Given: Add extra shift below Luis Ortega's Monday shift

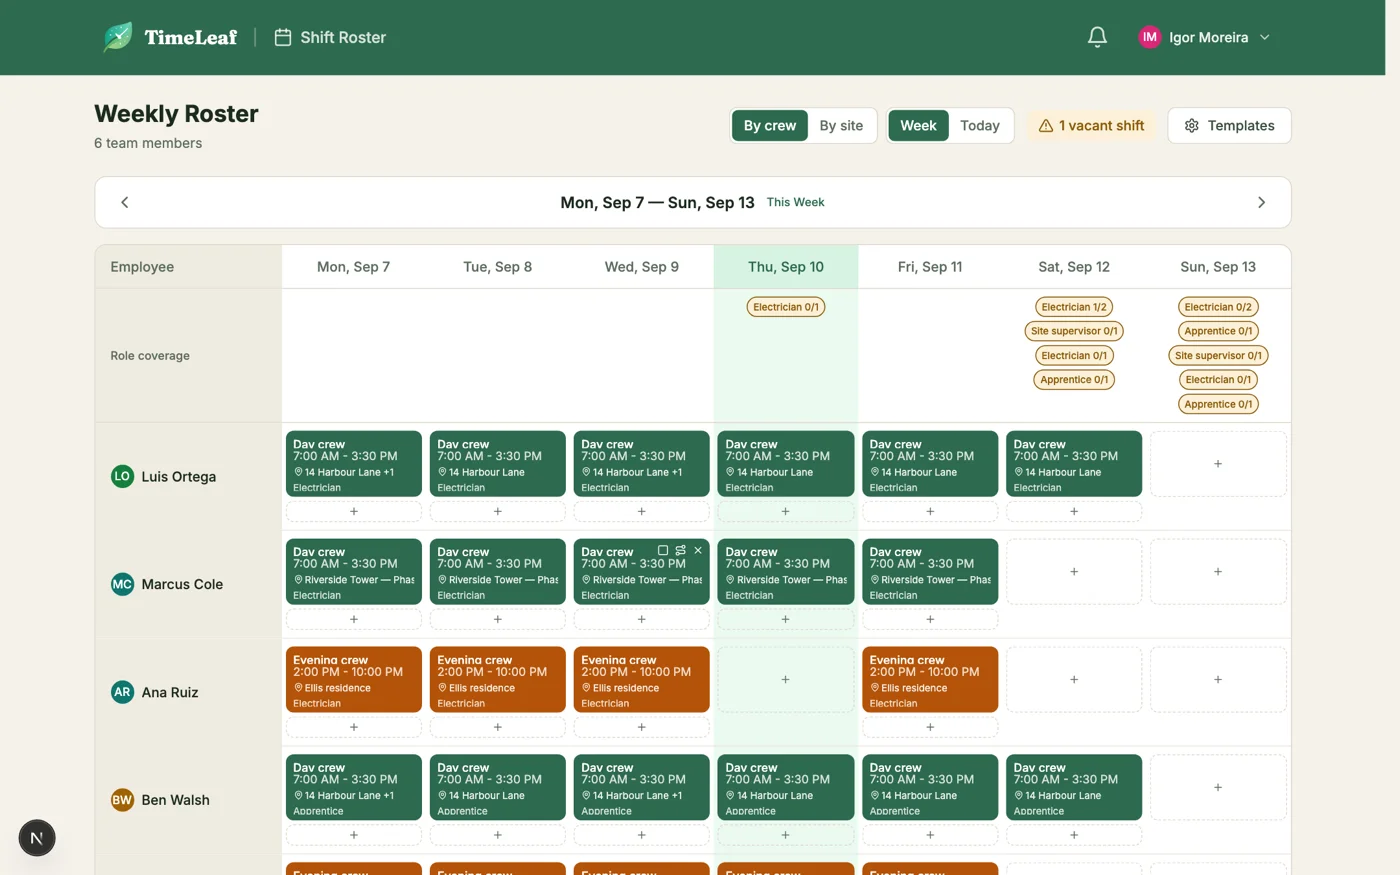Looking at the screenshot, I should point(354,511).
